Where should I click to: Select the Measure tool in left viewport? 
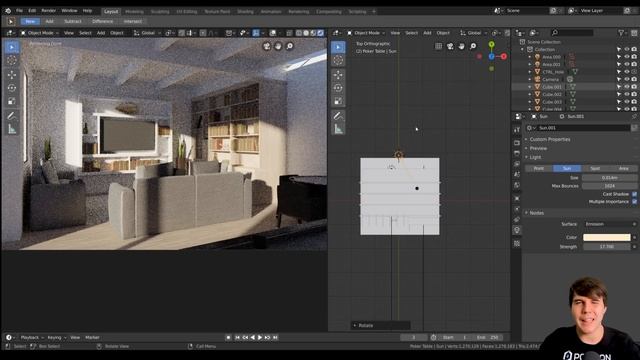(12, 129)
